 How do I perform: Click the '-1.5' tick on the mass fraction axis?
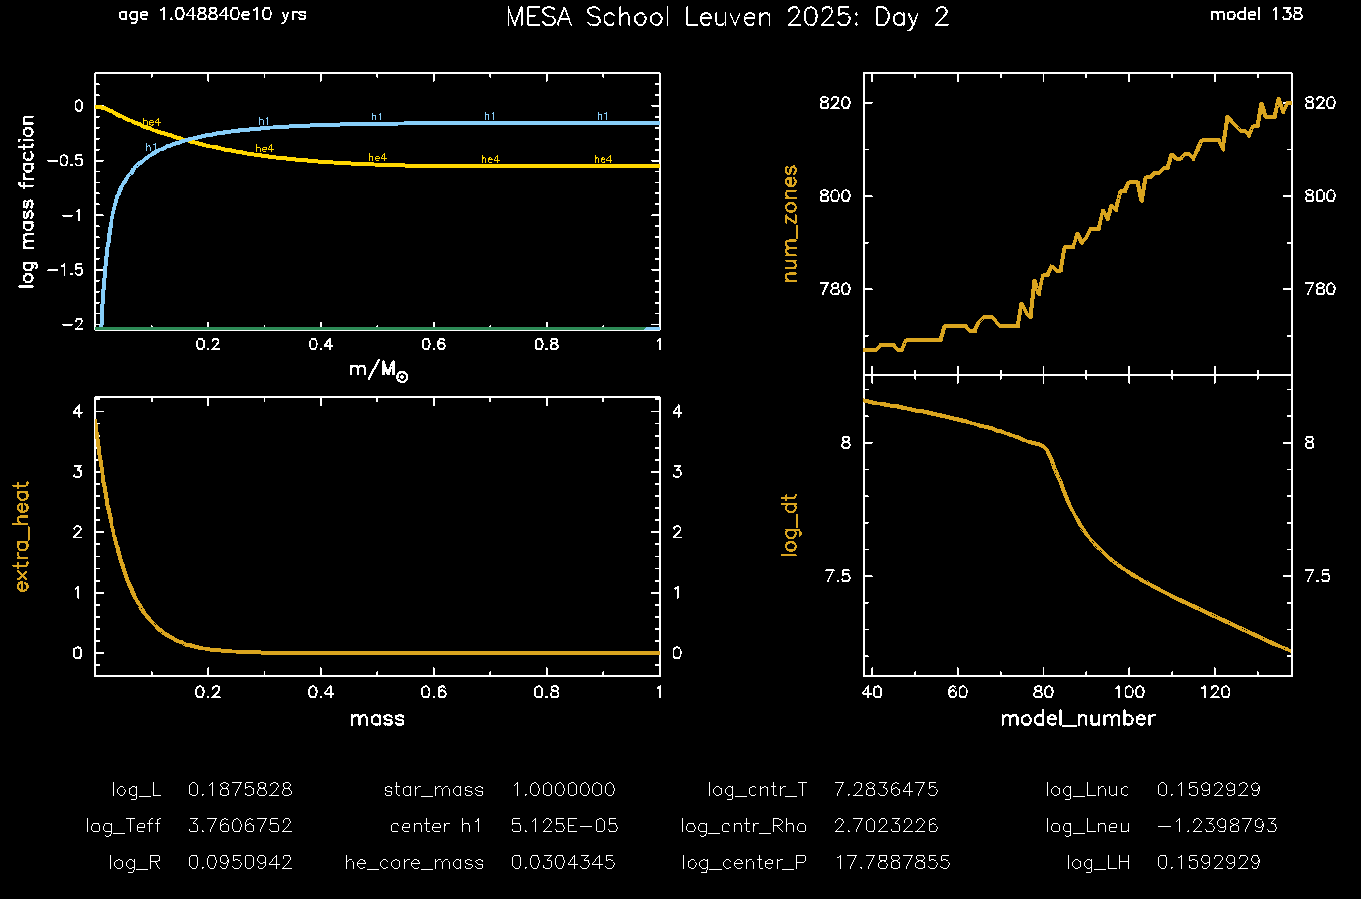tap(65, 270)
